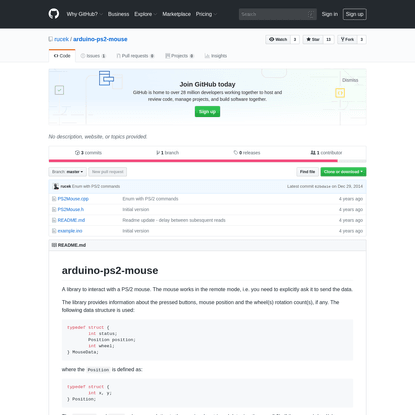The width and height of the screenshot is (415, 415).
Task: Switch to the Insights tab
Action: pos(216,56)
